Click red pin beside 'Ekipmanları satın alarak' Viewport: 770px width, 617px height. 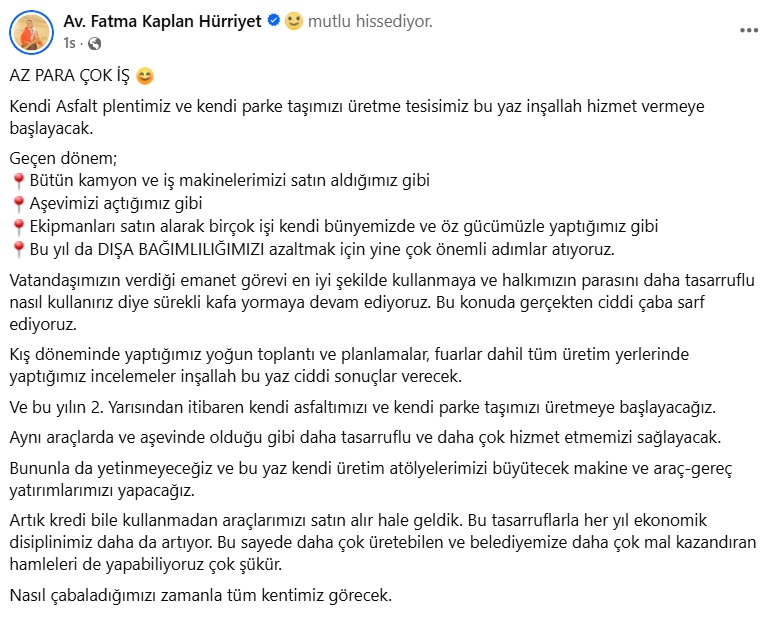[18, 227]
